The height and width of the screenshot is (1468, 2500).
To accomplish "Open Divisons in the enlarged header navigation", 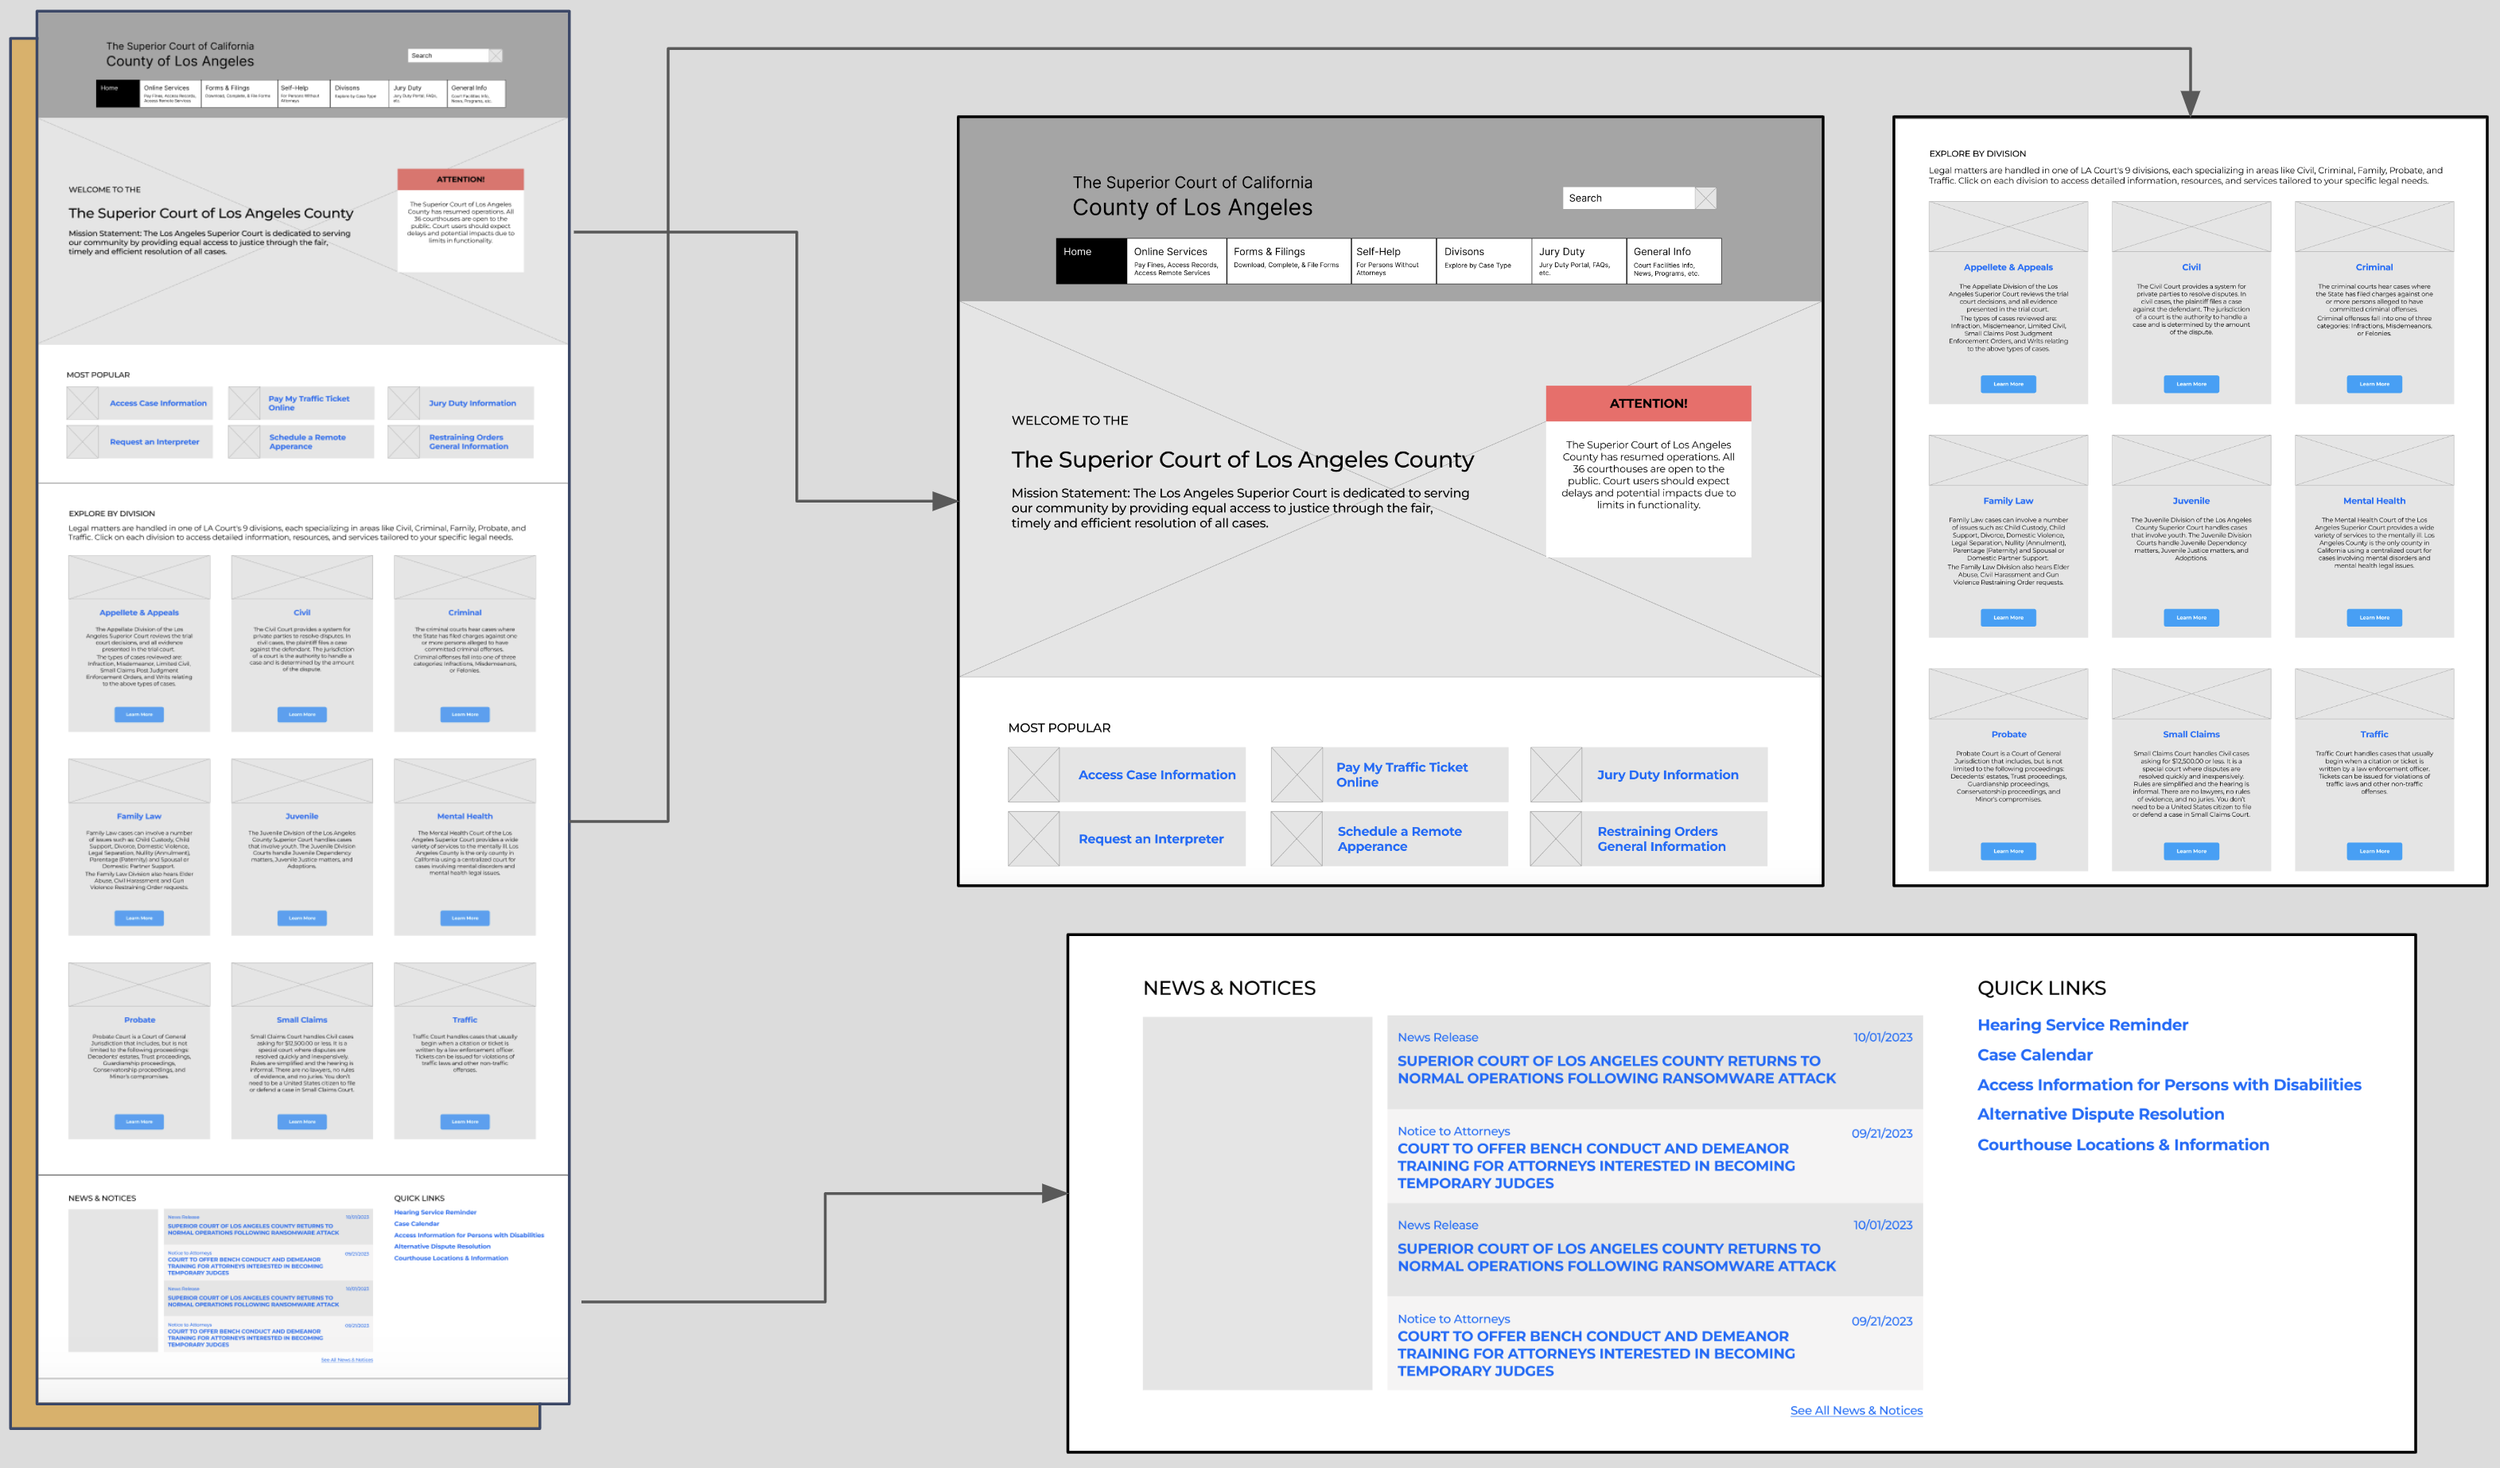I will (1484, 261).
